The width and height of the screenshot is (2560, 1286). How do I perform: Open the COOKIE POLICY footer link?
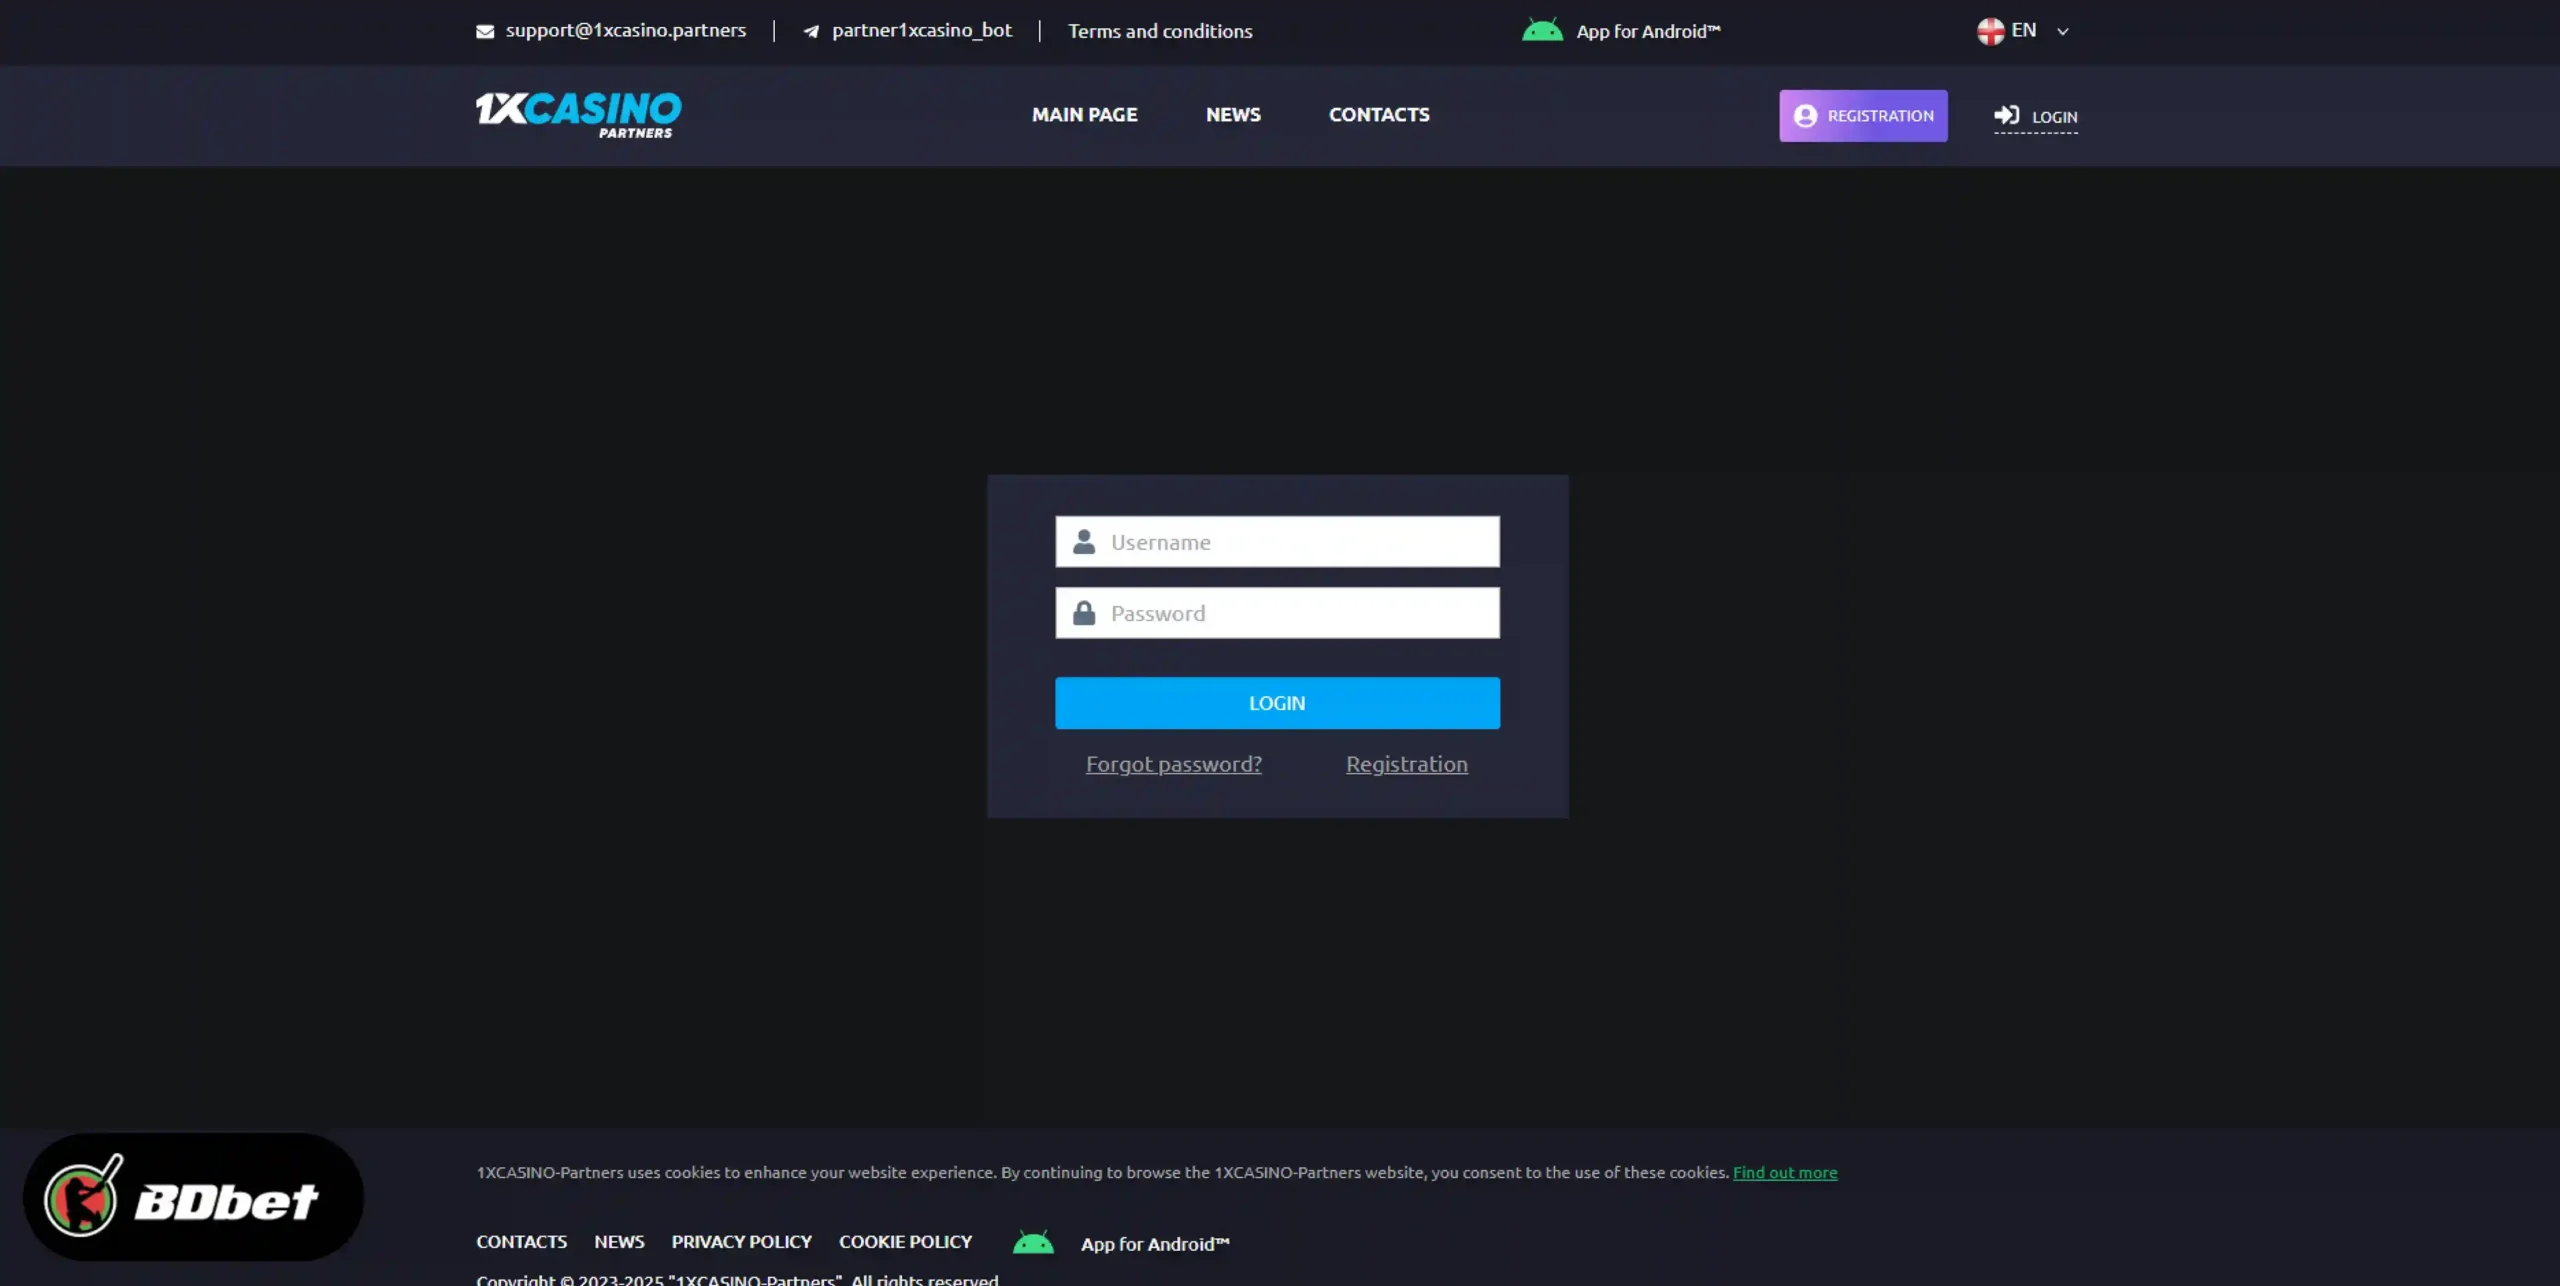pos(905,1241)
